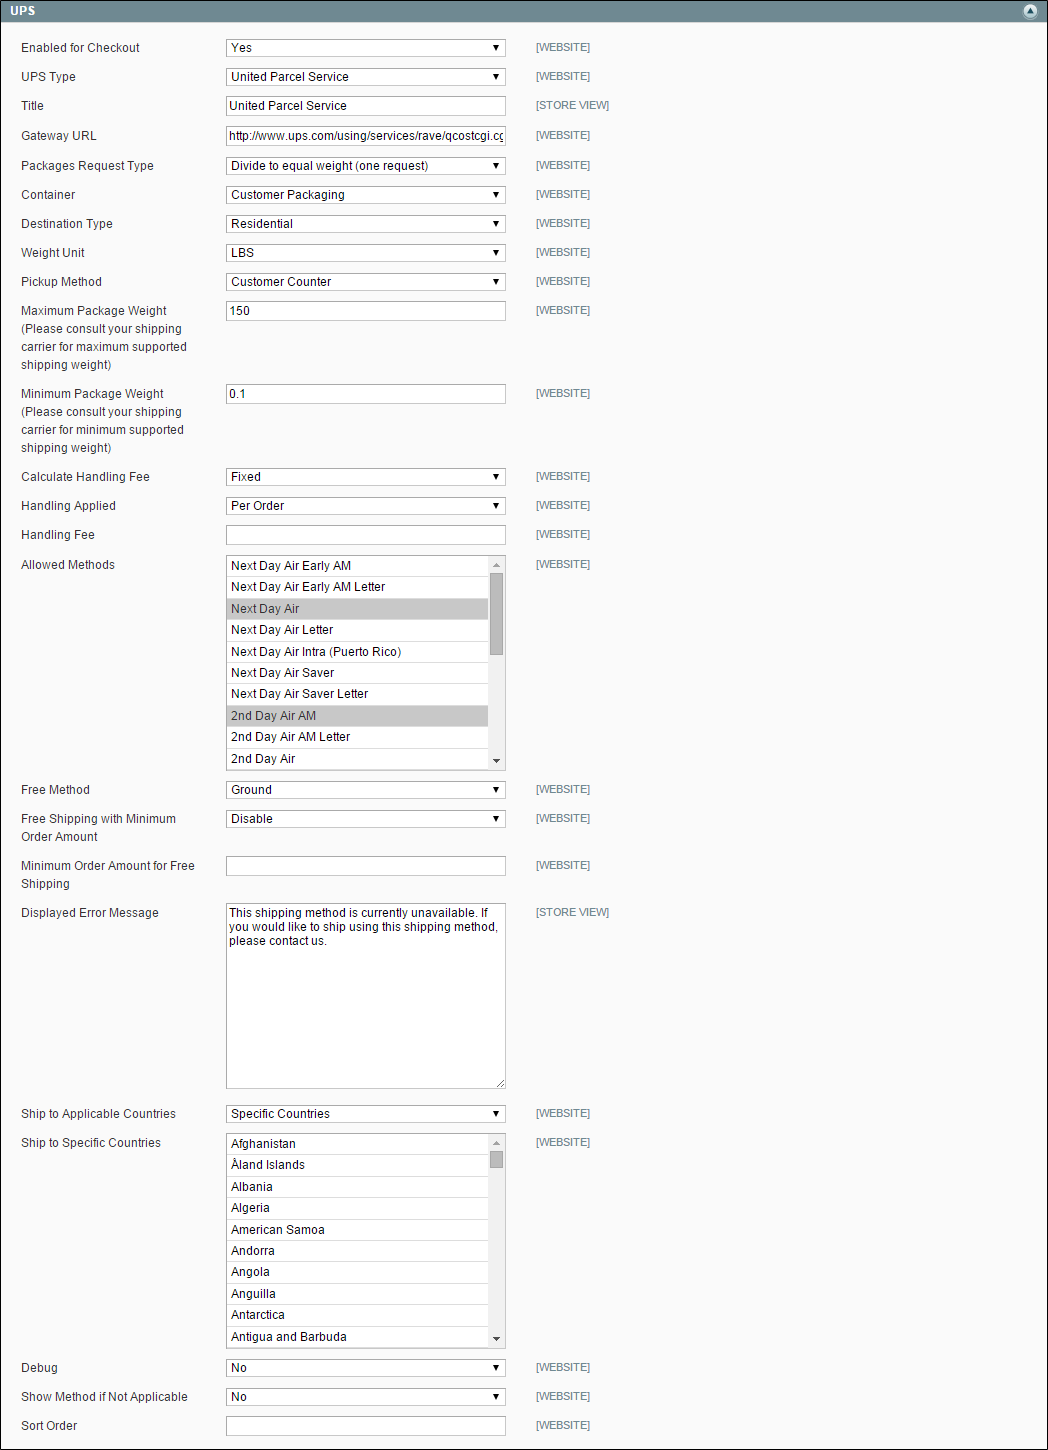Click countries list scrollbar down arrow
This screenshot has width=1048, height=1450.
496,1339
